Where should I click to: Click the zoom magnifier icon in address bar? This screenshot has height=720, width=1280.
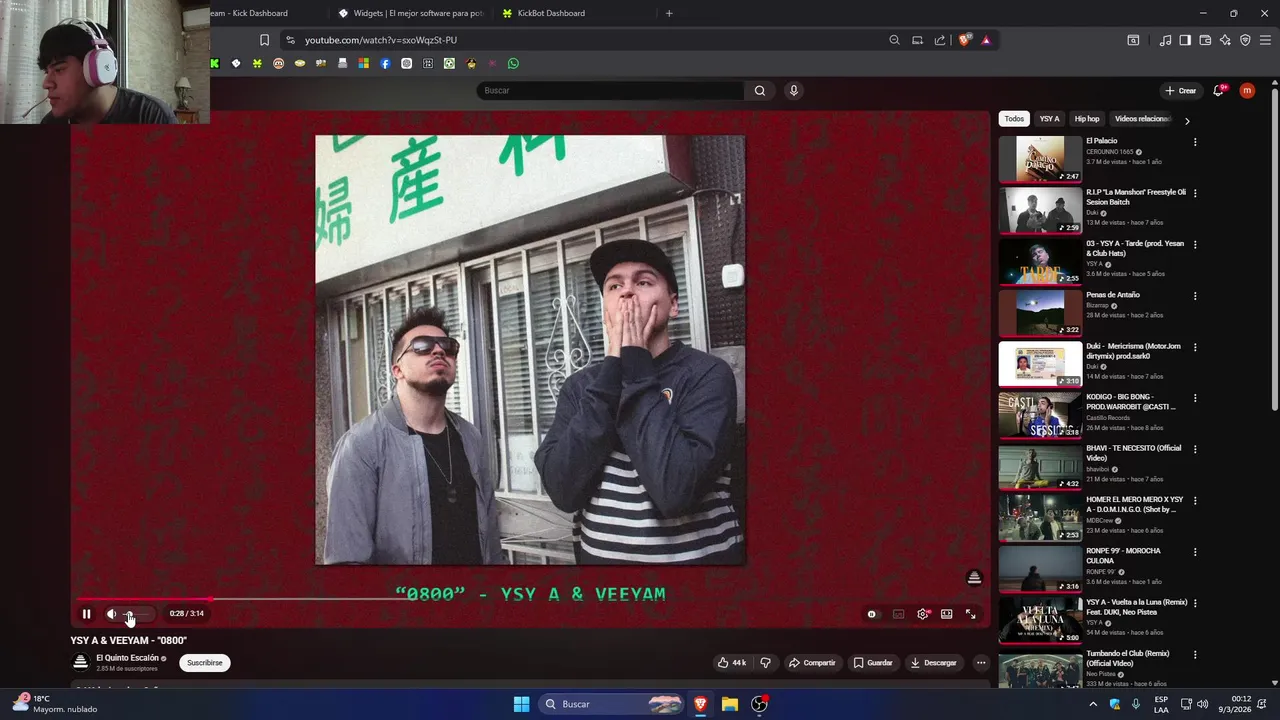894,40
